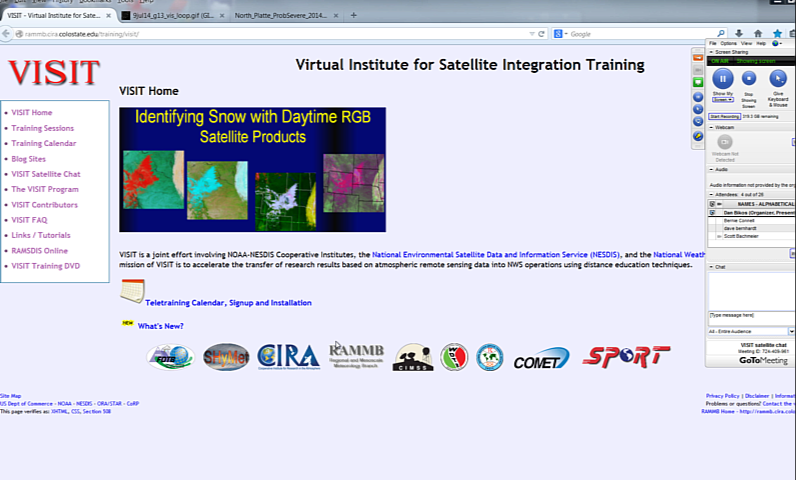The width and height of the screenshot is (796, 480).
Task: Click Give Keyboard & Mouse icon
Action: (x=776, y=79)
